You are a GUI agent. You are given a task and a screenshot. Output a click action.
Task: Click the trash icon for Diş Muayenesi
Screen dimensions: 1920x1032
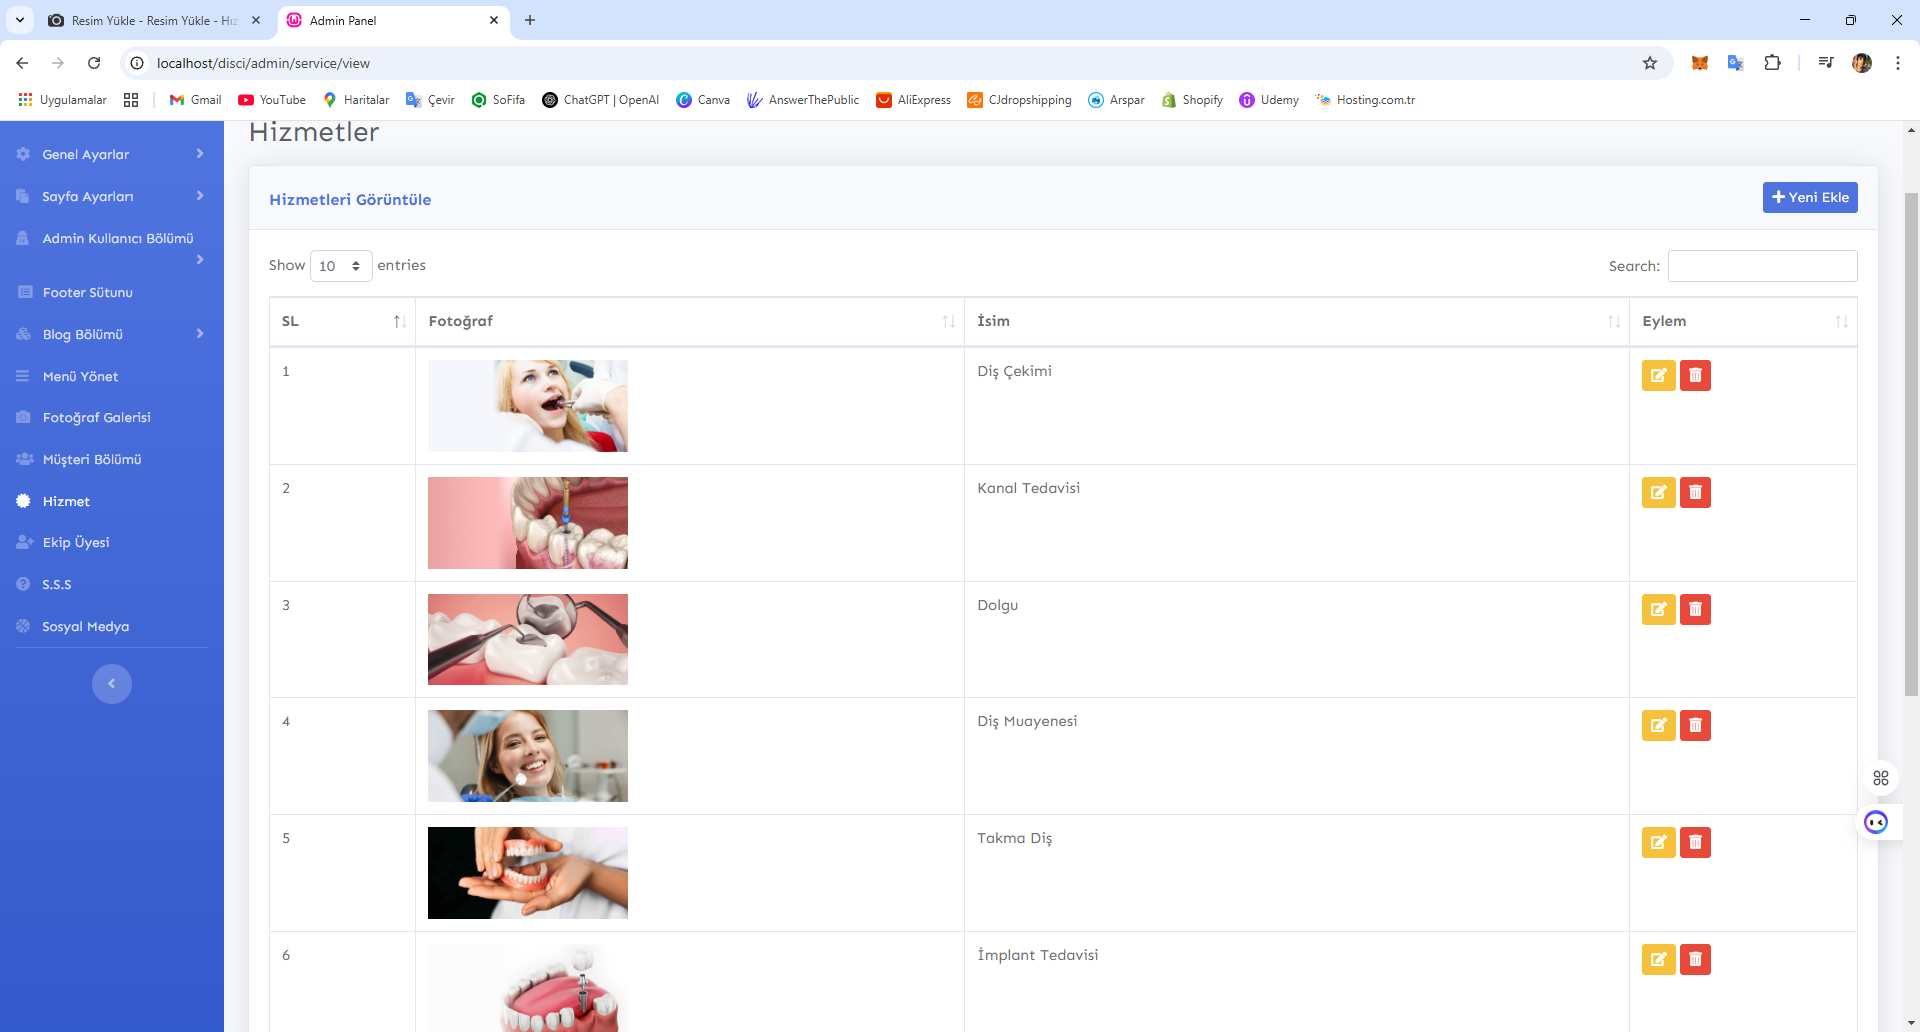pyautogui.click(x=1695, y=726)
